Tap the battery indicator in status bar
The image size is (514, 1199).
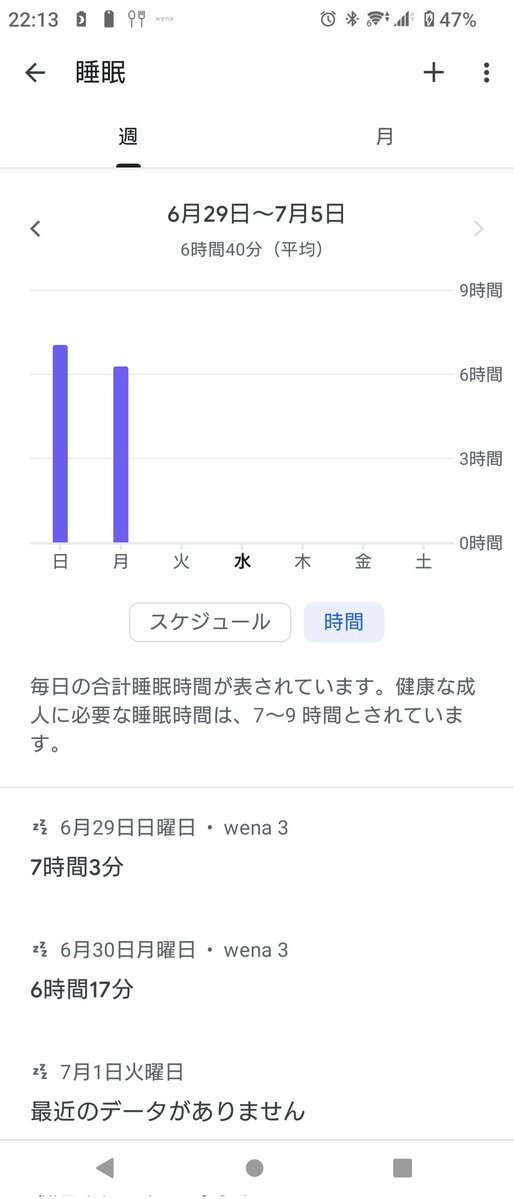[429, 20]
